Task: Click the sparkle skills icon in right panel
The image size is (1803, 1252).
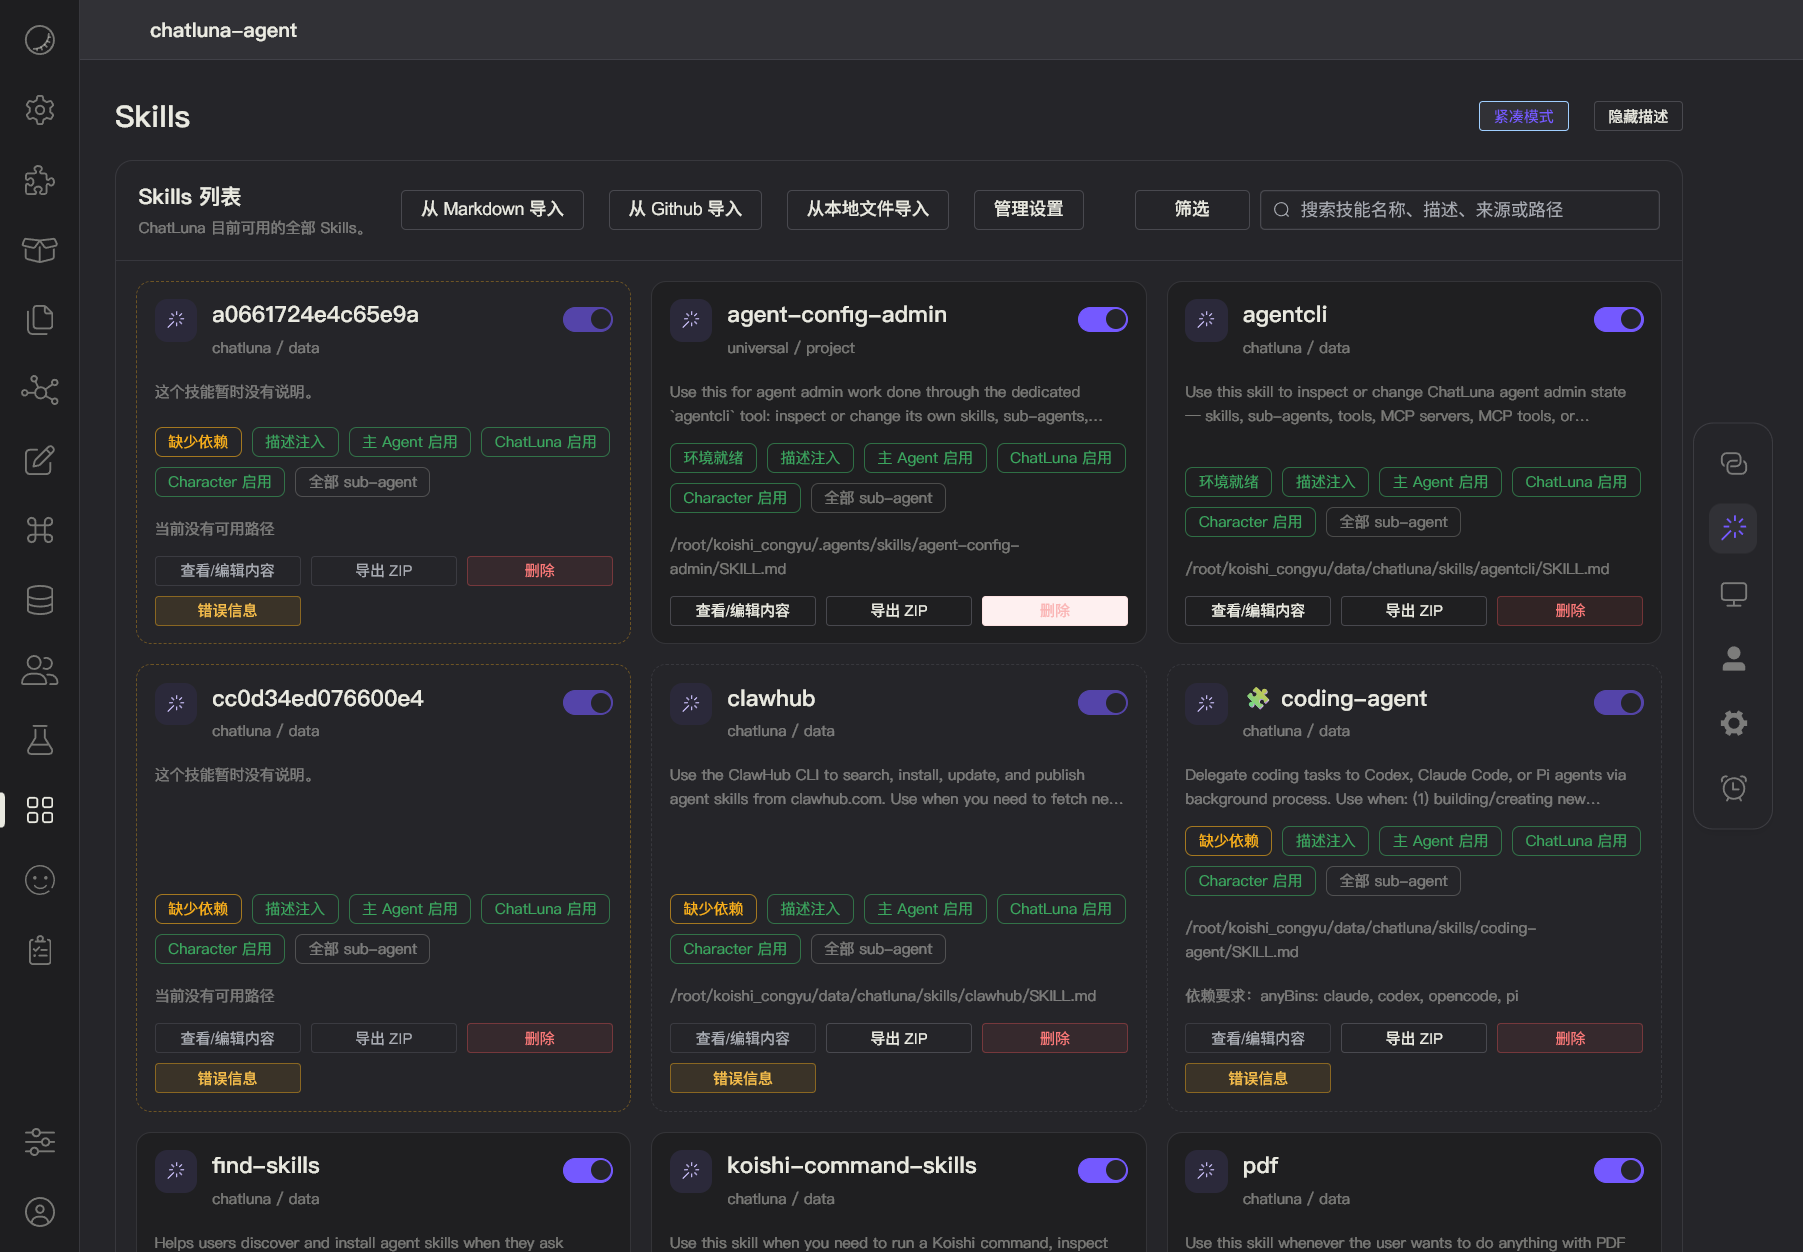Action: [1733, 528]
